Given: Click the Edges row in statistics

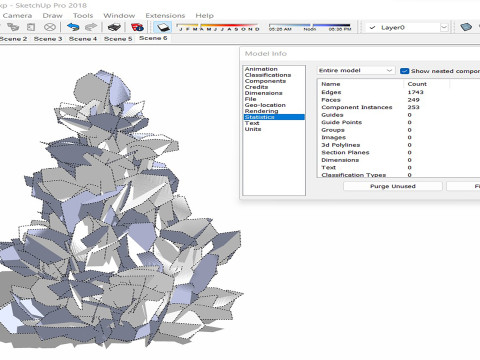Looking at the screenshot, I should click(399, 92).
